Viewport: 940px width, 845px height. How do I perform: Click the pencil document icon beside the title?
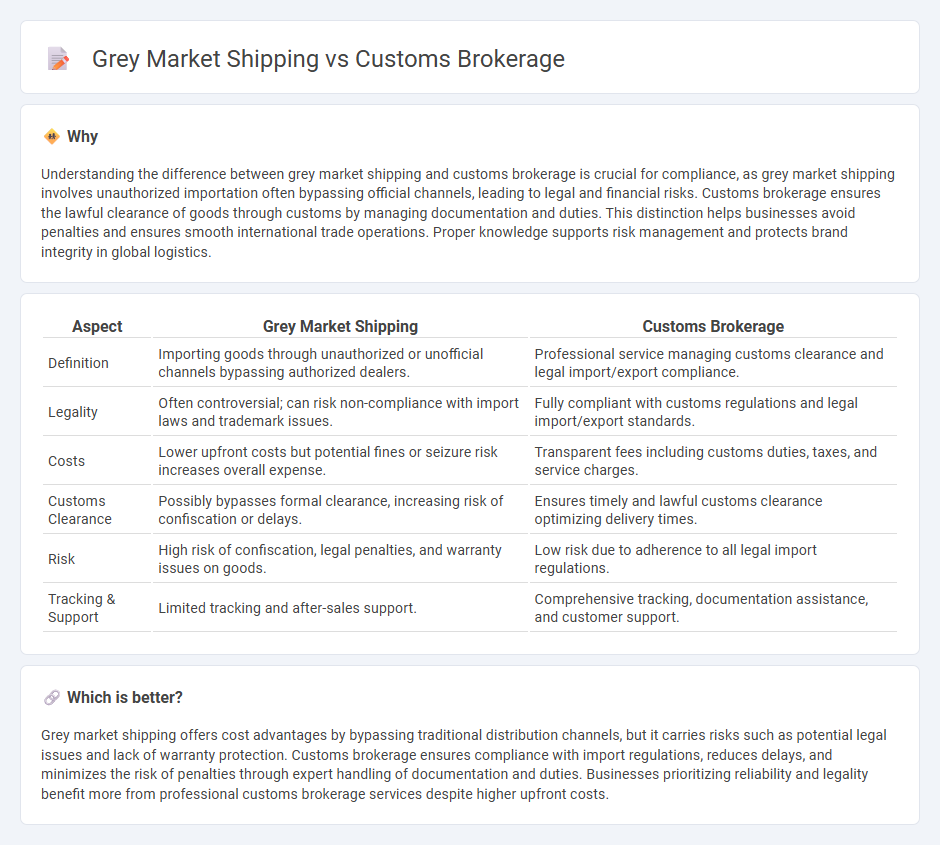pyautogui.click(x=58, y=59)
